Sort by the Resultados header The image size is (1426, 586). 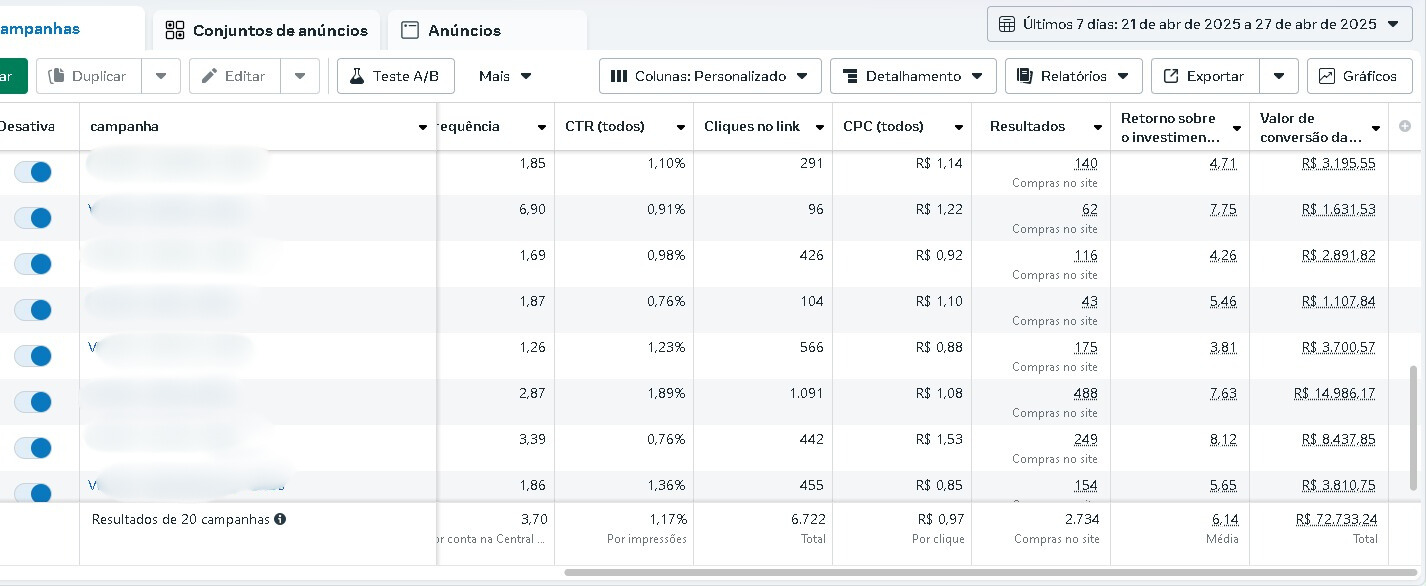pyautogui.click(x=1027, y=127)
